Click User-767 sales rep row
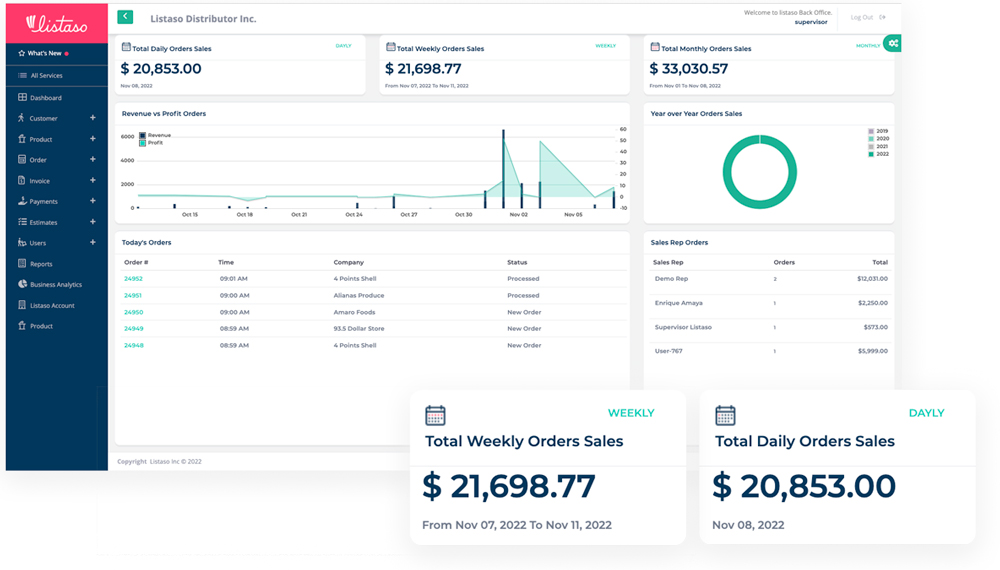The width and height of the screenshot is (1000, 570). 770,351
